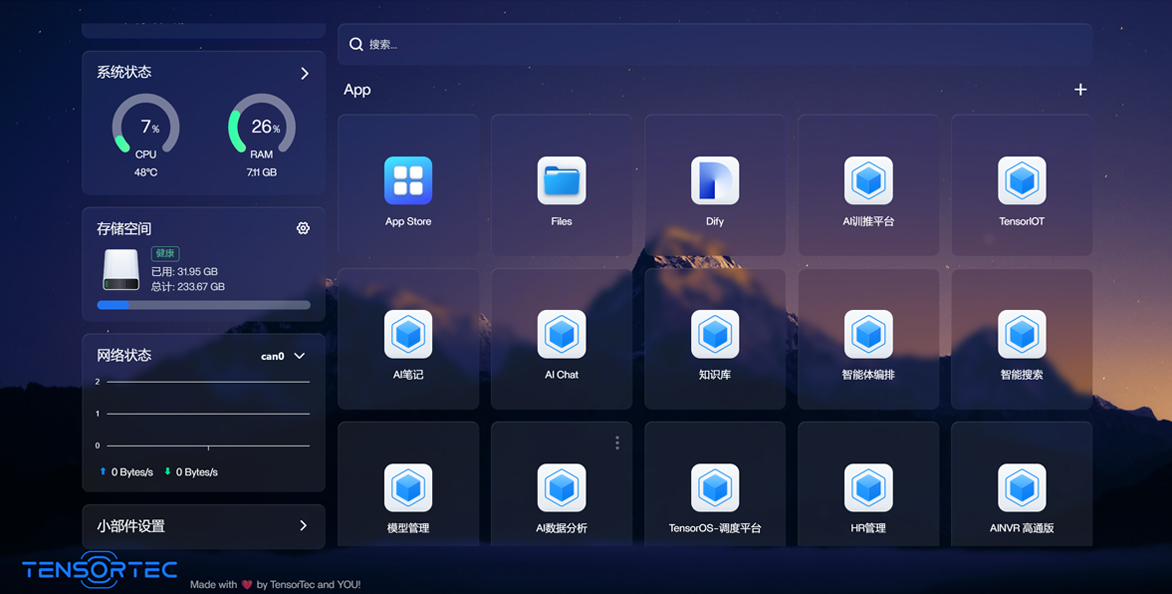Launch the 智能搜索 app
The width and height of the screenshot is (1172, 594).
point(1021,334)
